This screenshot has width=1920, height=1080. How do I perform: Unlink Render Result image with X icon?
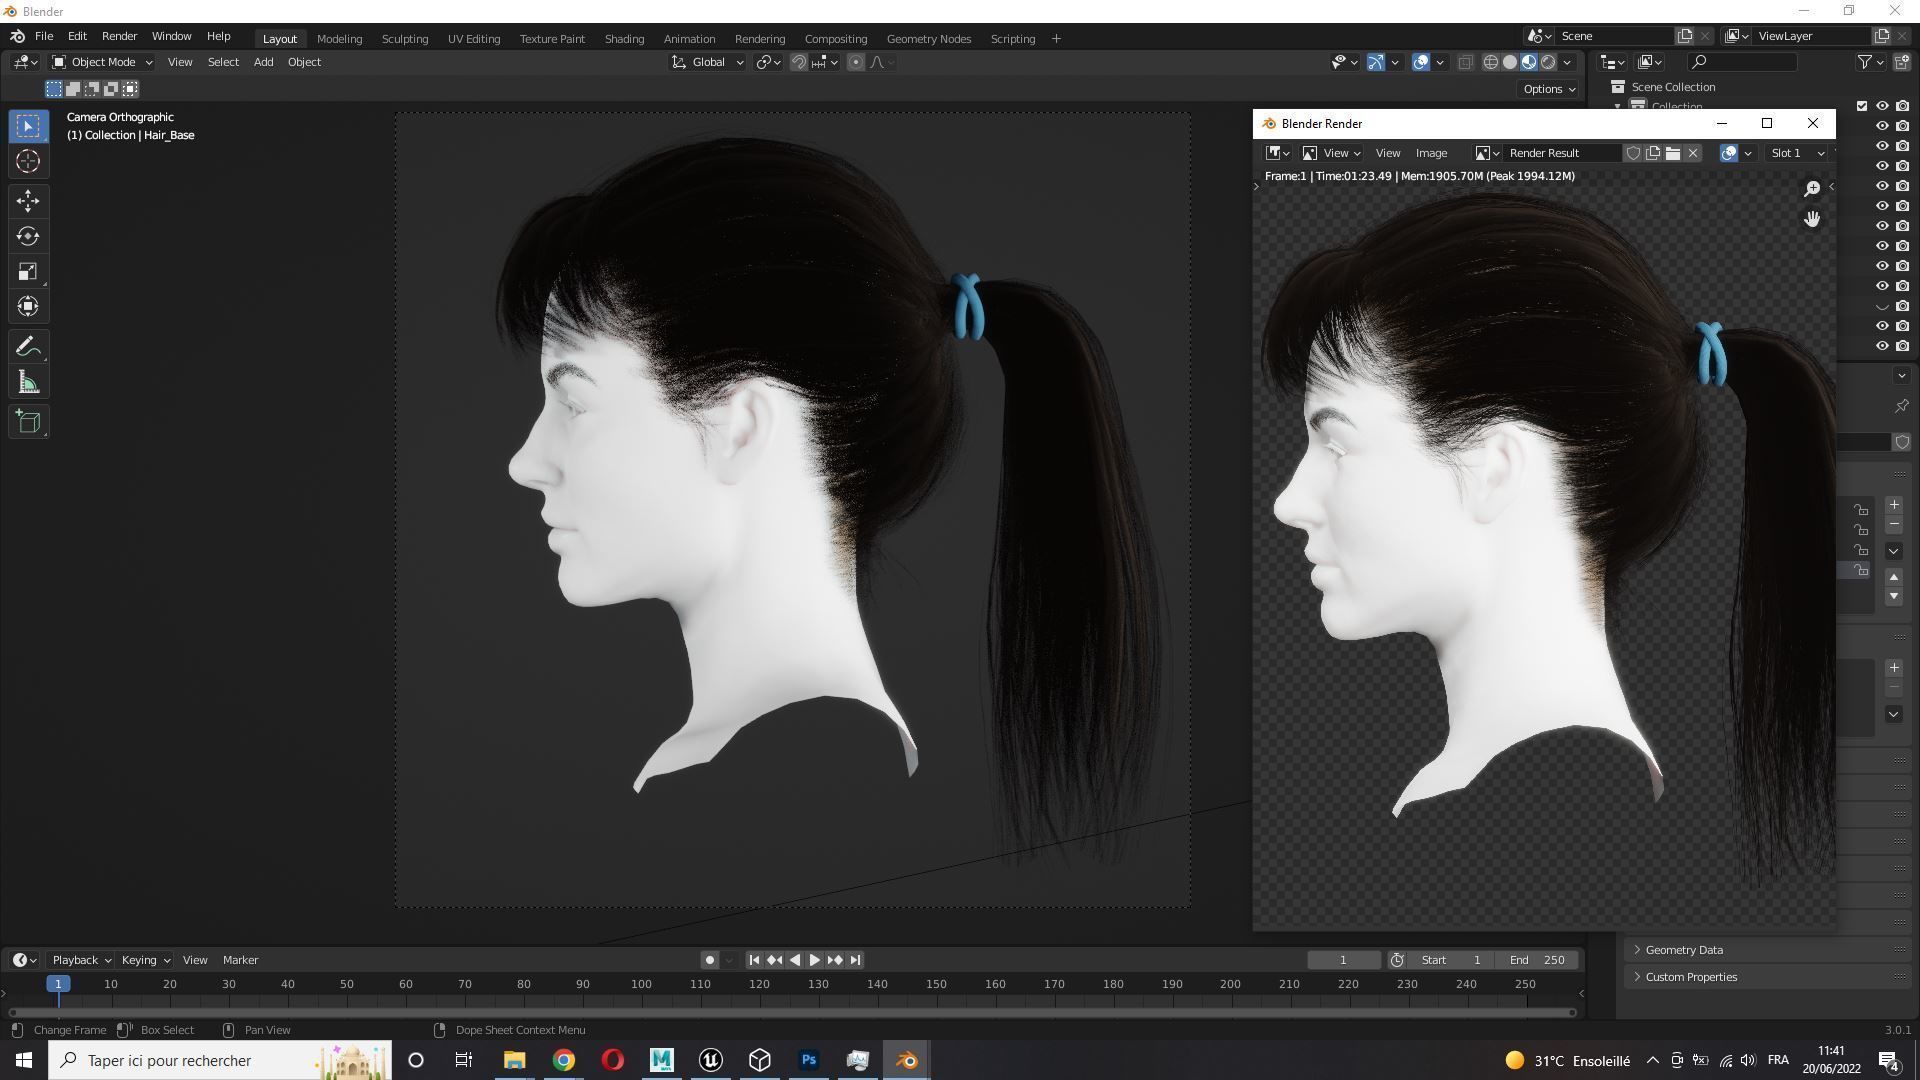click(x=1693, y=153)
